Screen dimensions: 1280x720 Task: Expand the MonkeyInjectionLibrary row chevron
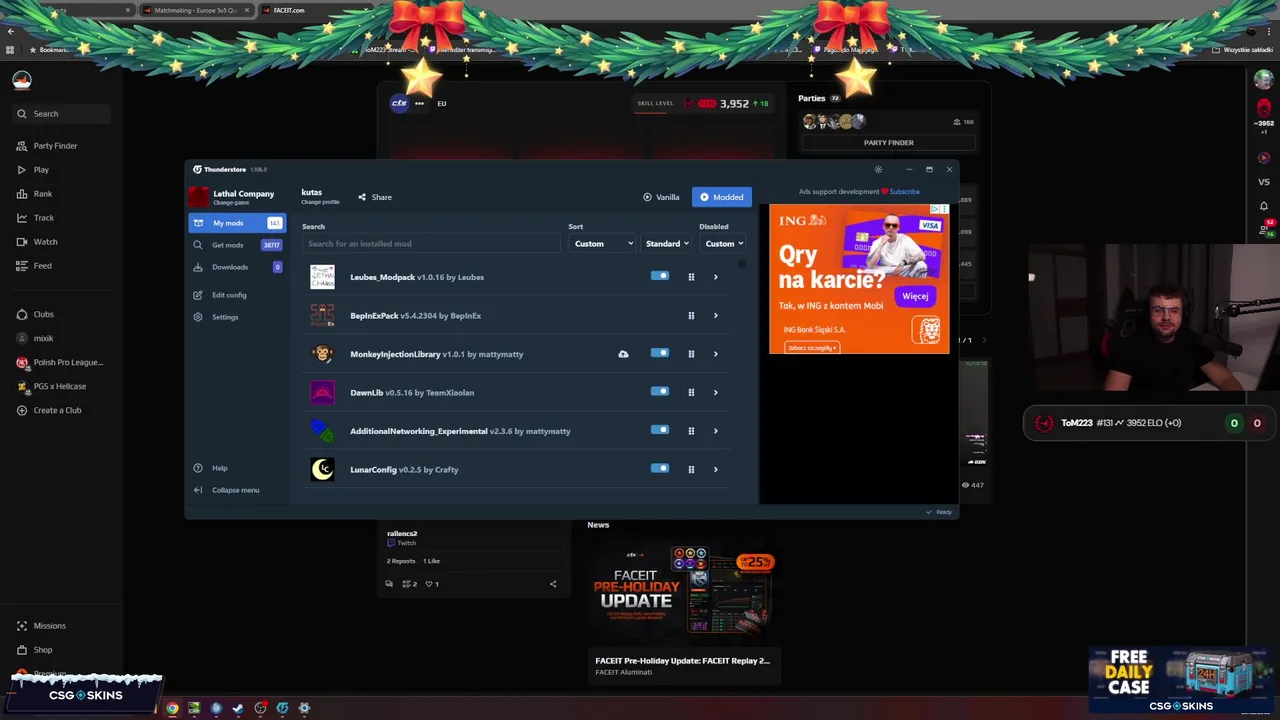(715, 354)
